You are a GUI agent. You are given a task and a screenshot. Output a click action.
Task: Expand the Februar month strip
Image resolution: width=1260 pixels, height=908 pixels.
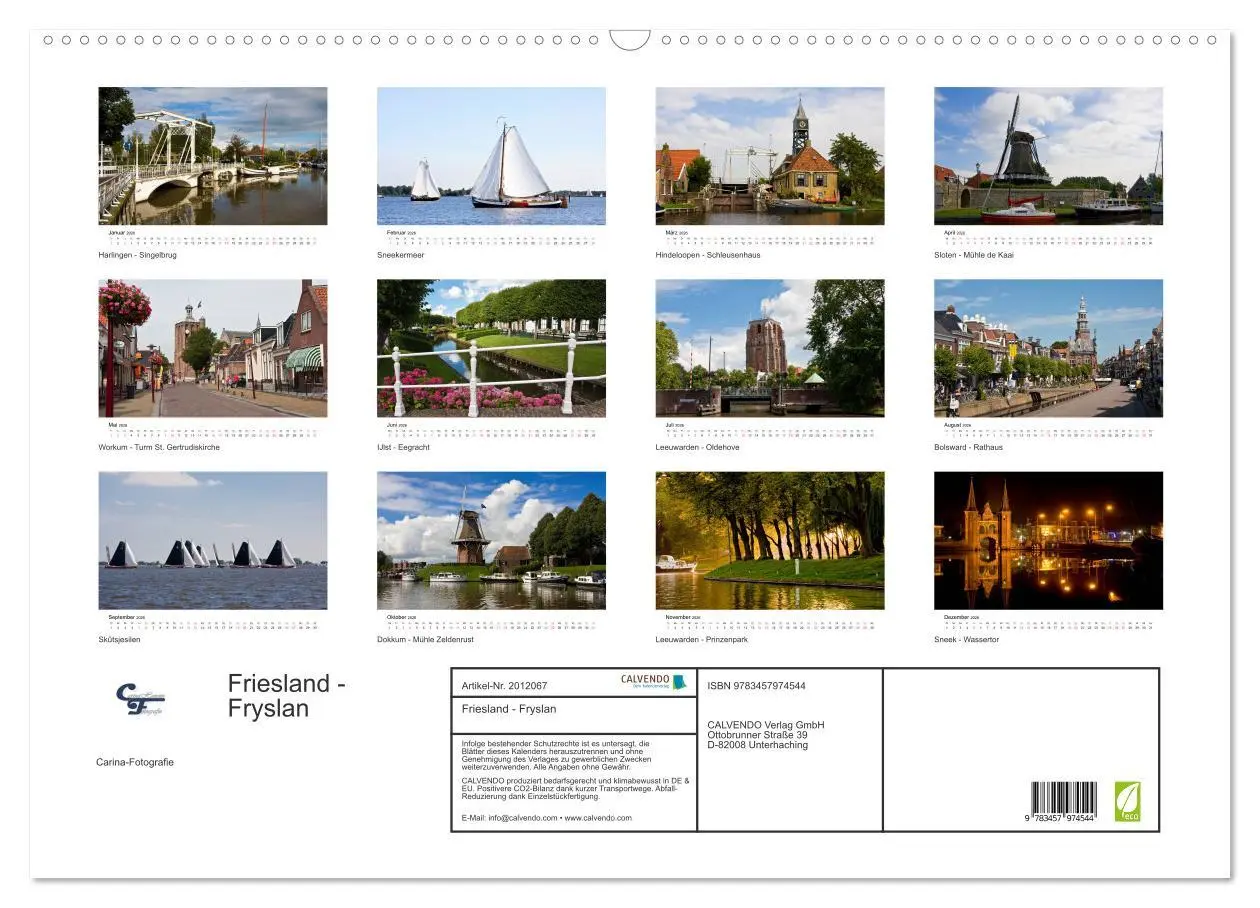(492, 238)
